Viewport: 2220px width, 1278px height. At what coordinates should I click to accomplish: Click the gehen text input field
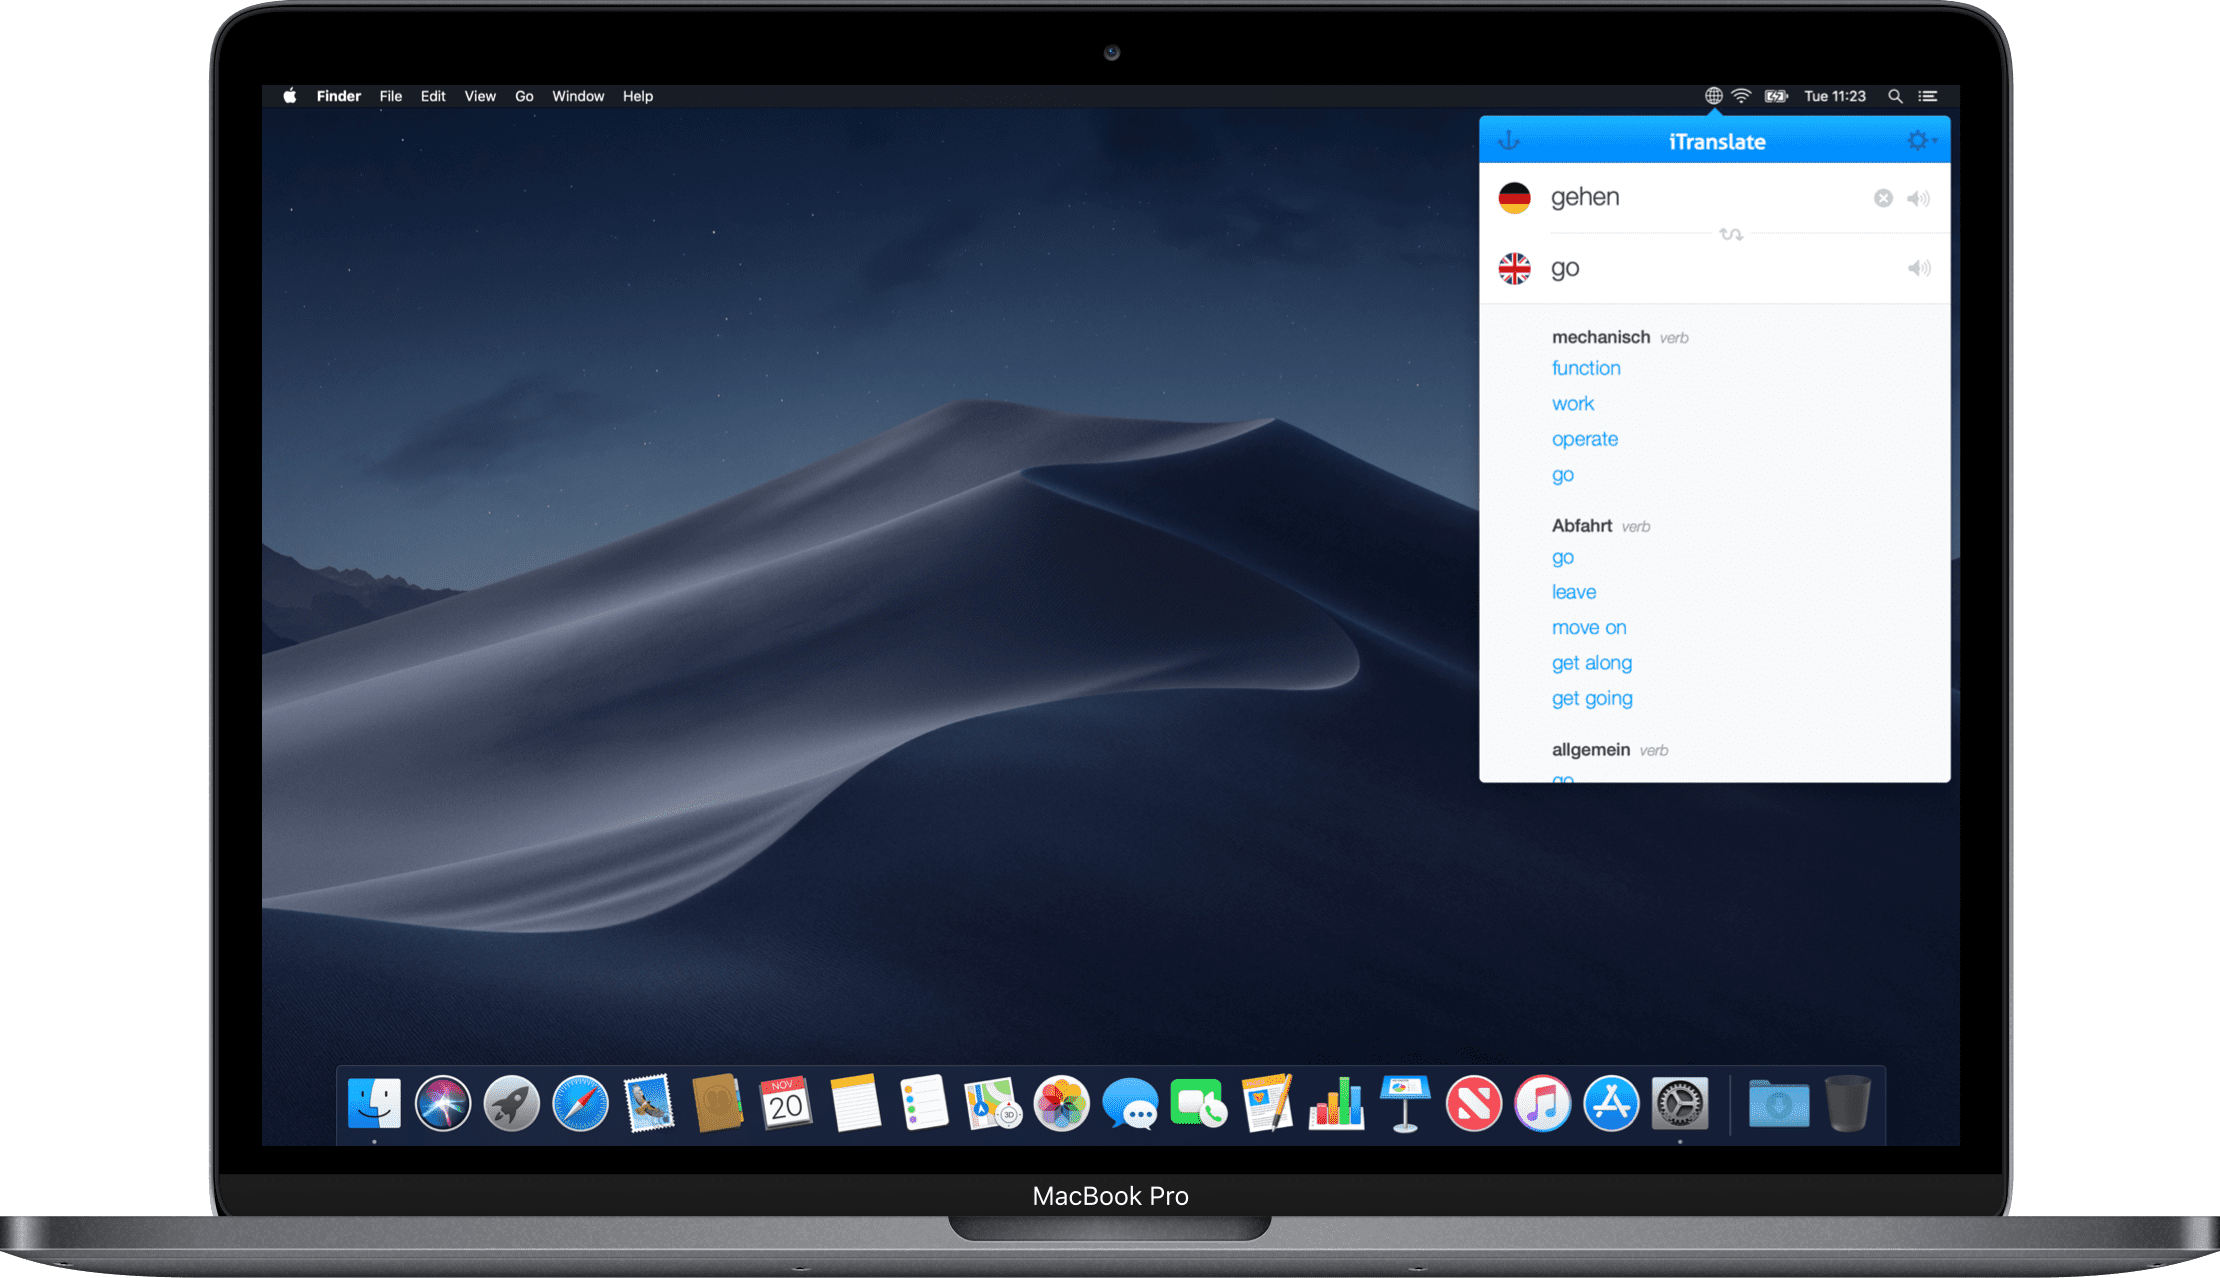tap(1700, 198)
